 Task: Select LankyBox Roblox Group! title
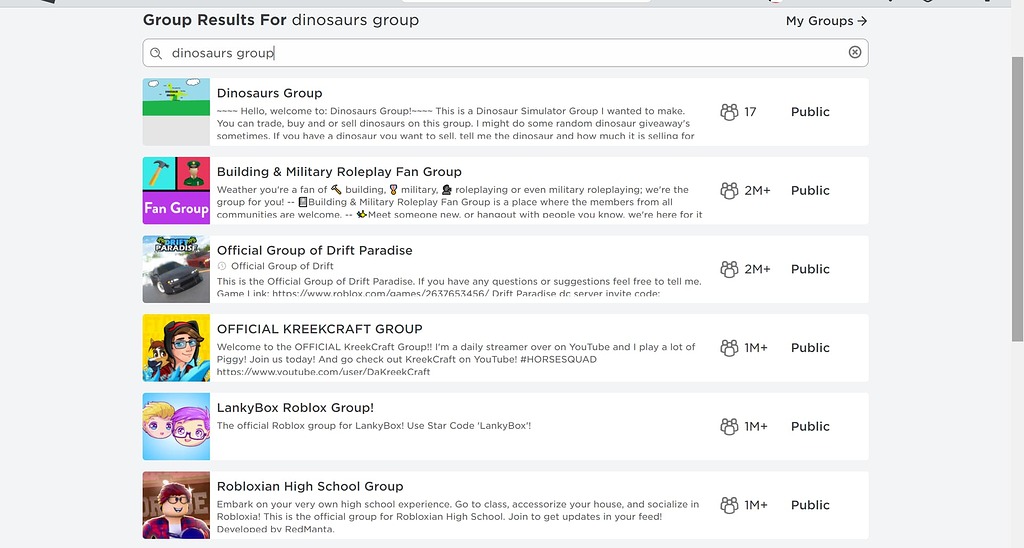coord(295,408)
